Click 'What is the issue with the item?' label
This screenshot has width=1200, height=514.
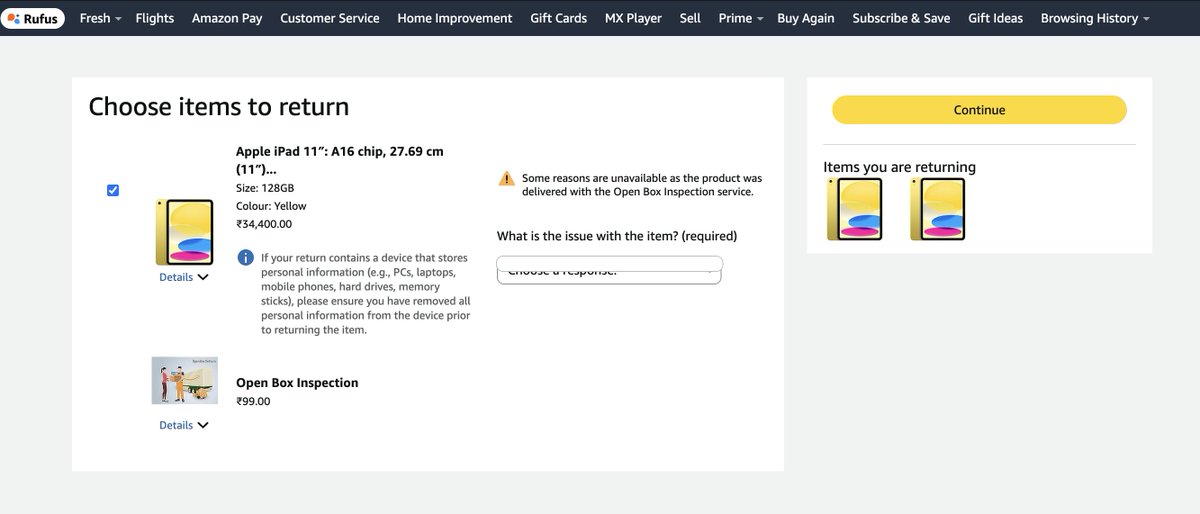617,236
